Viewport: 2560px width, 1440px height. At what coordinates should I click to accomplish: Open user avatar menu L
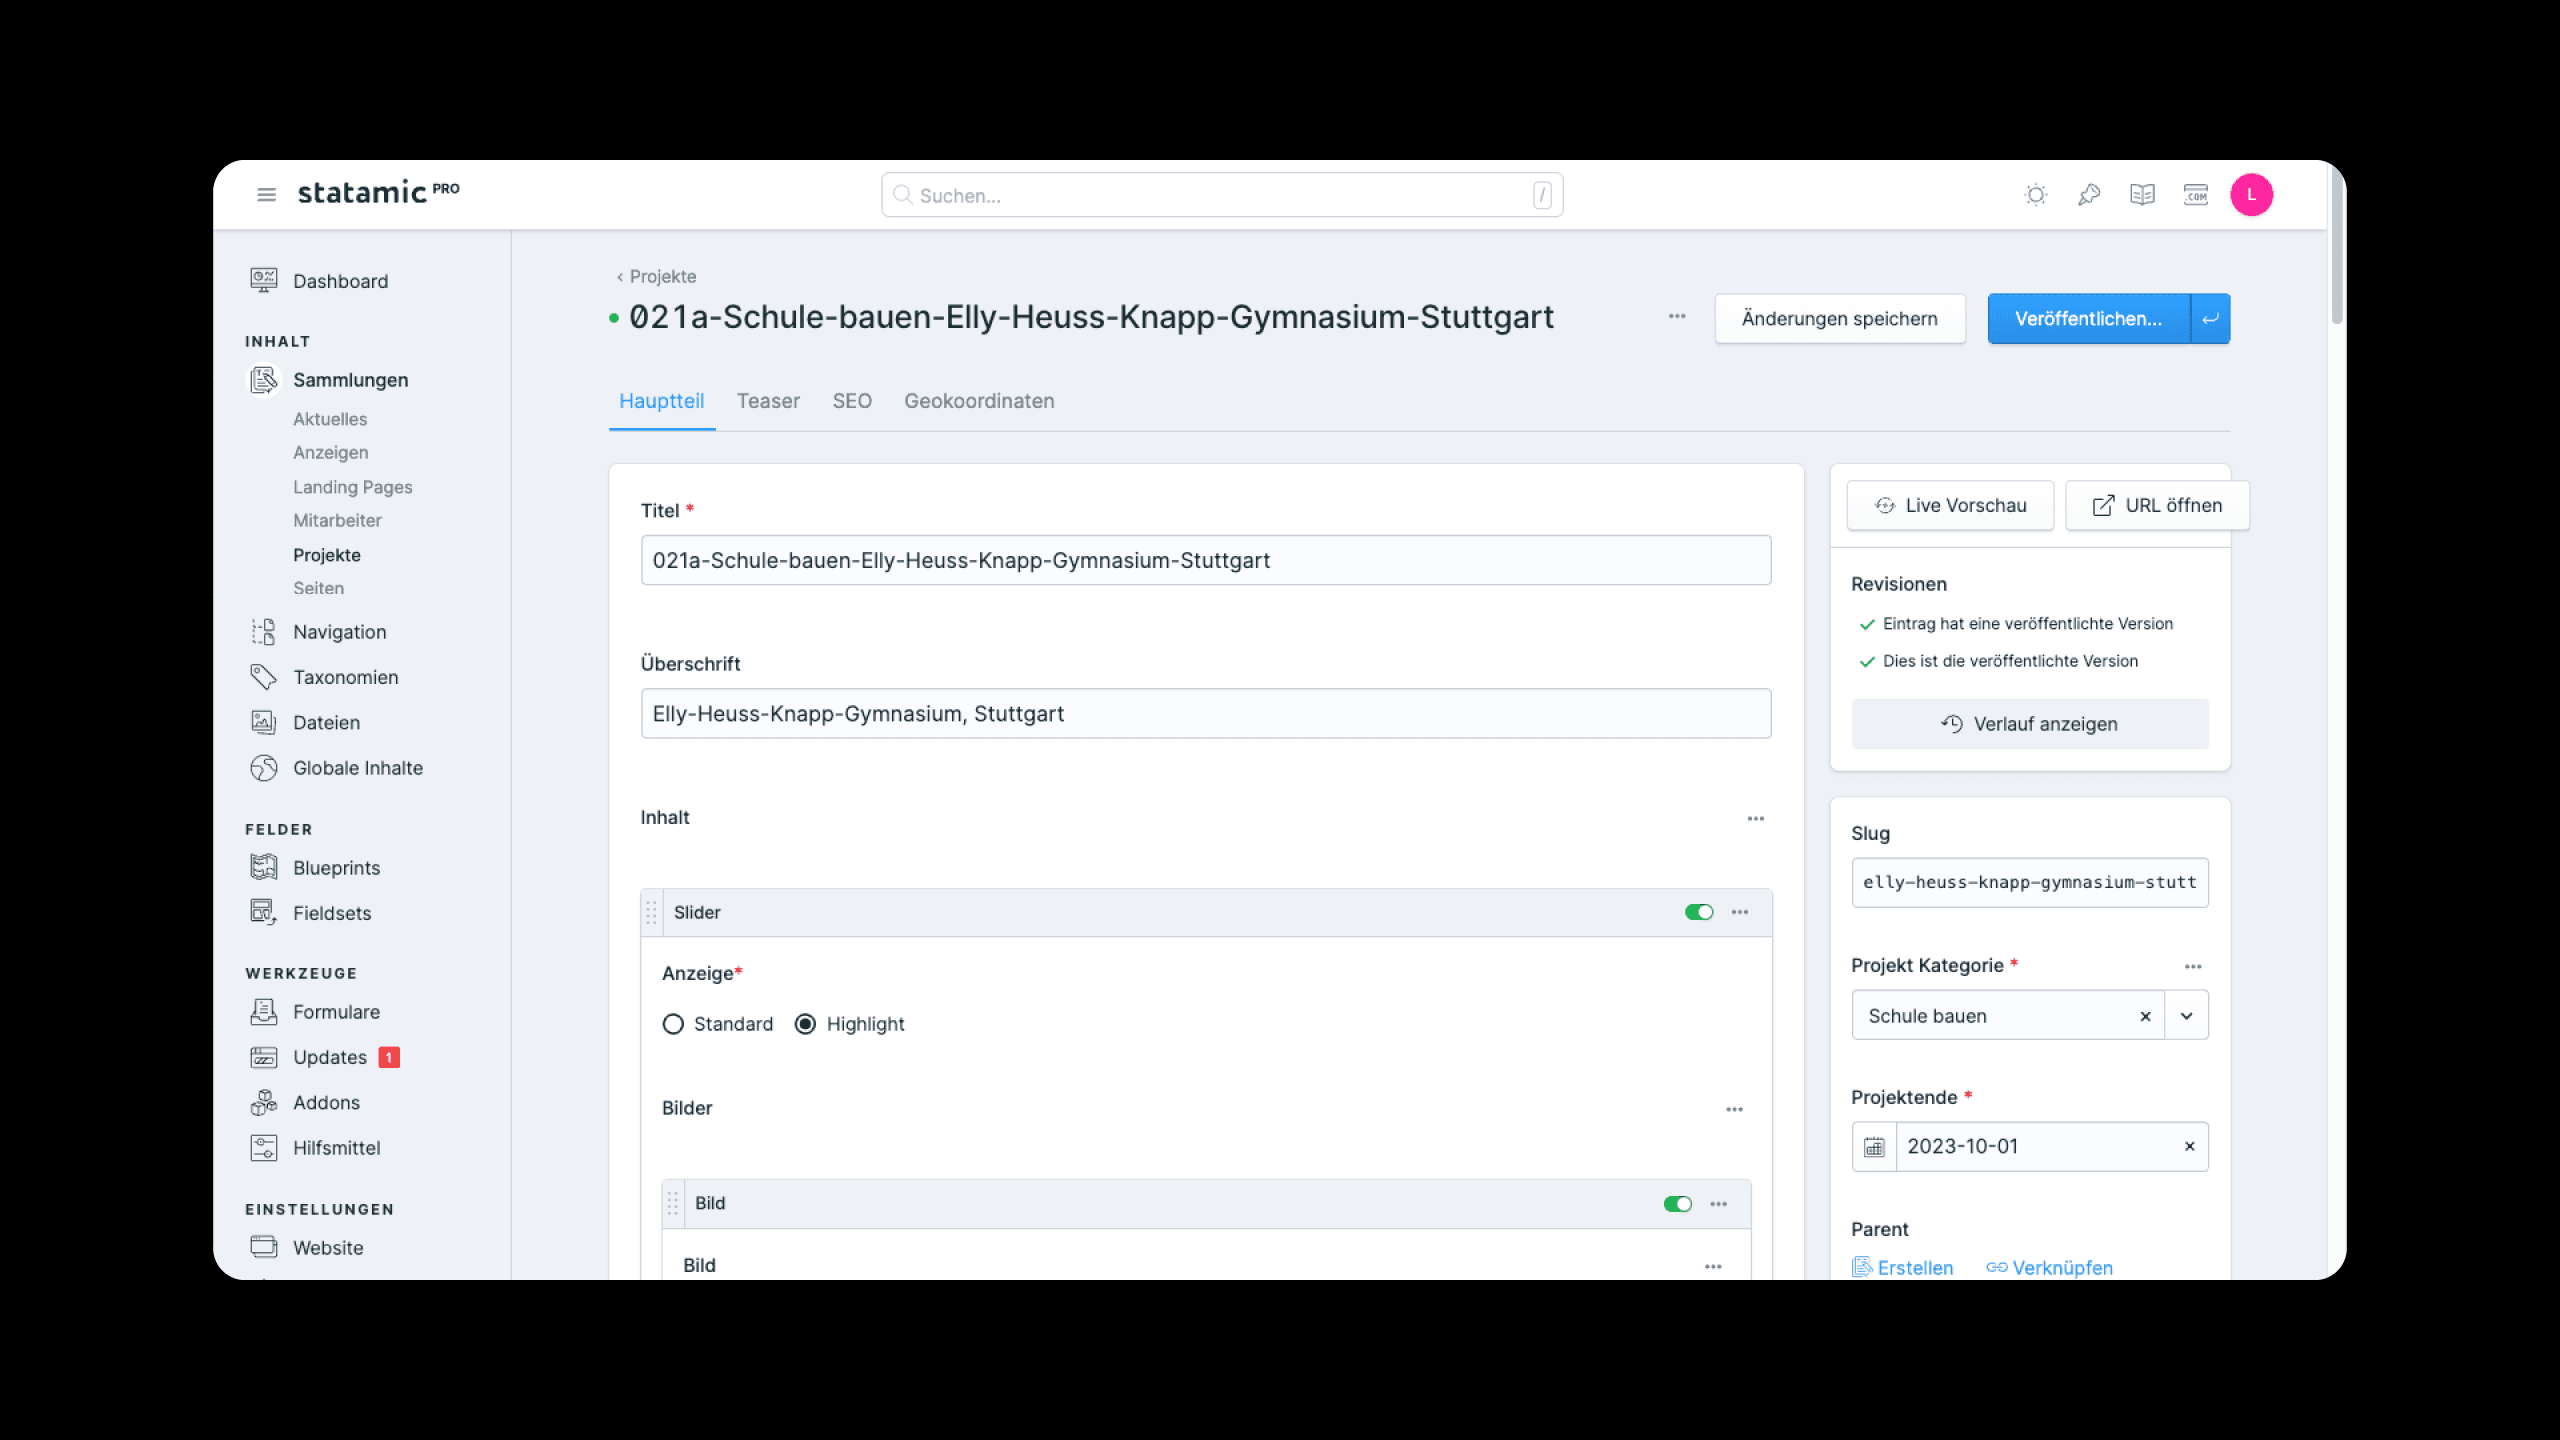2251,194
